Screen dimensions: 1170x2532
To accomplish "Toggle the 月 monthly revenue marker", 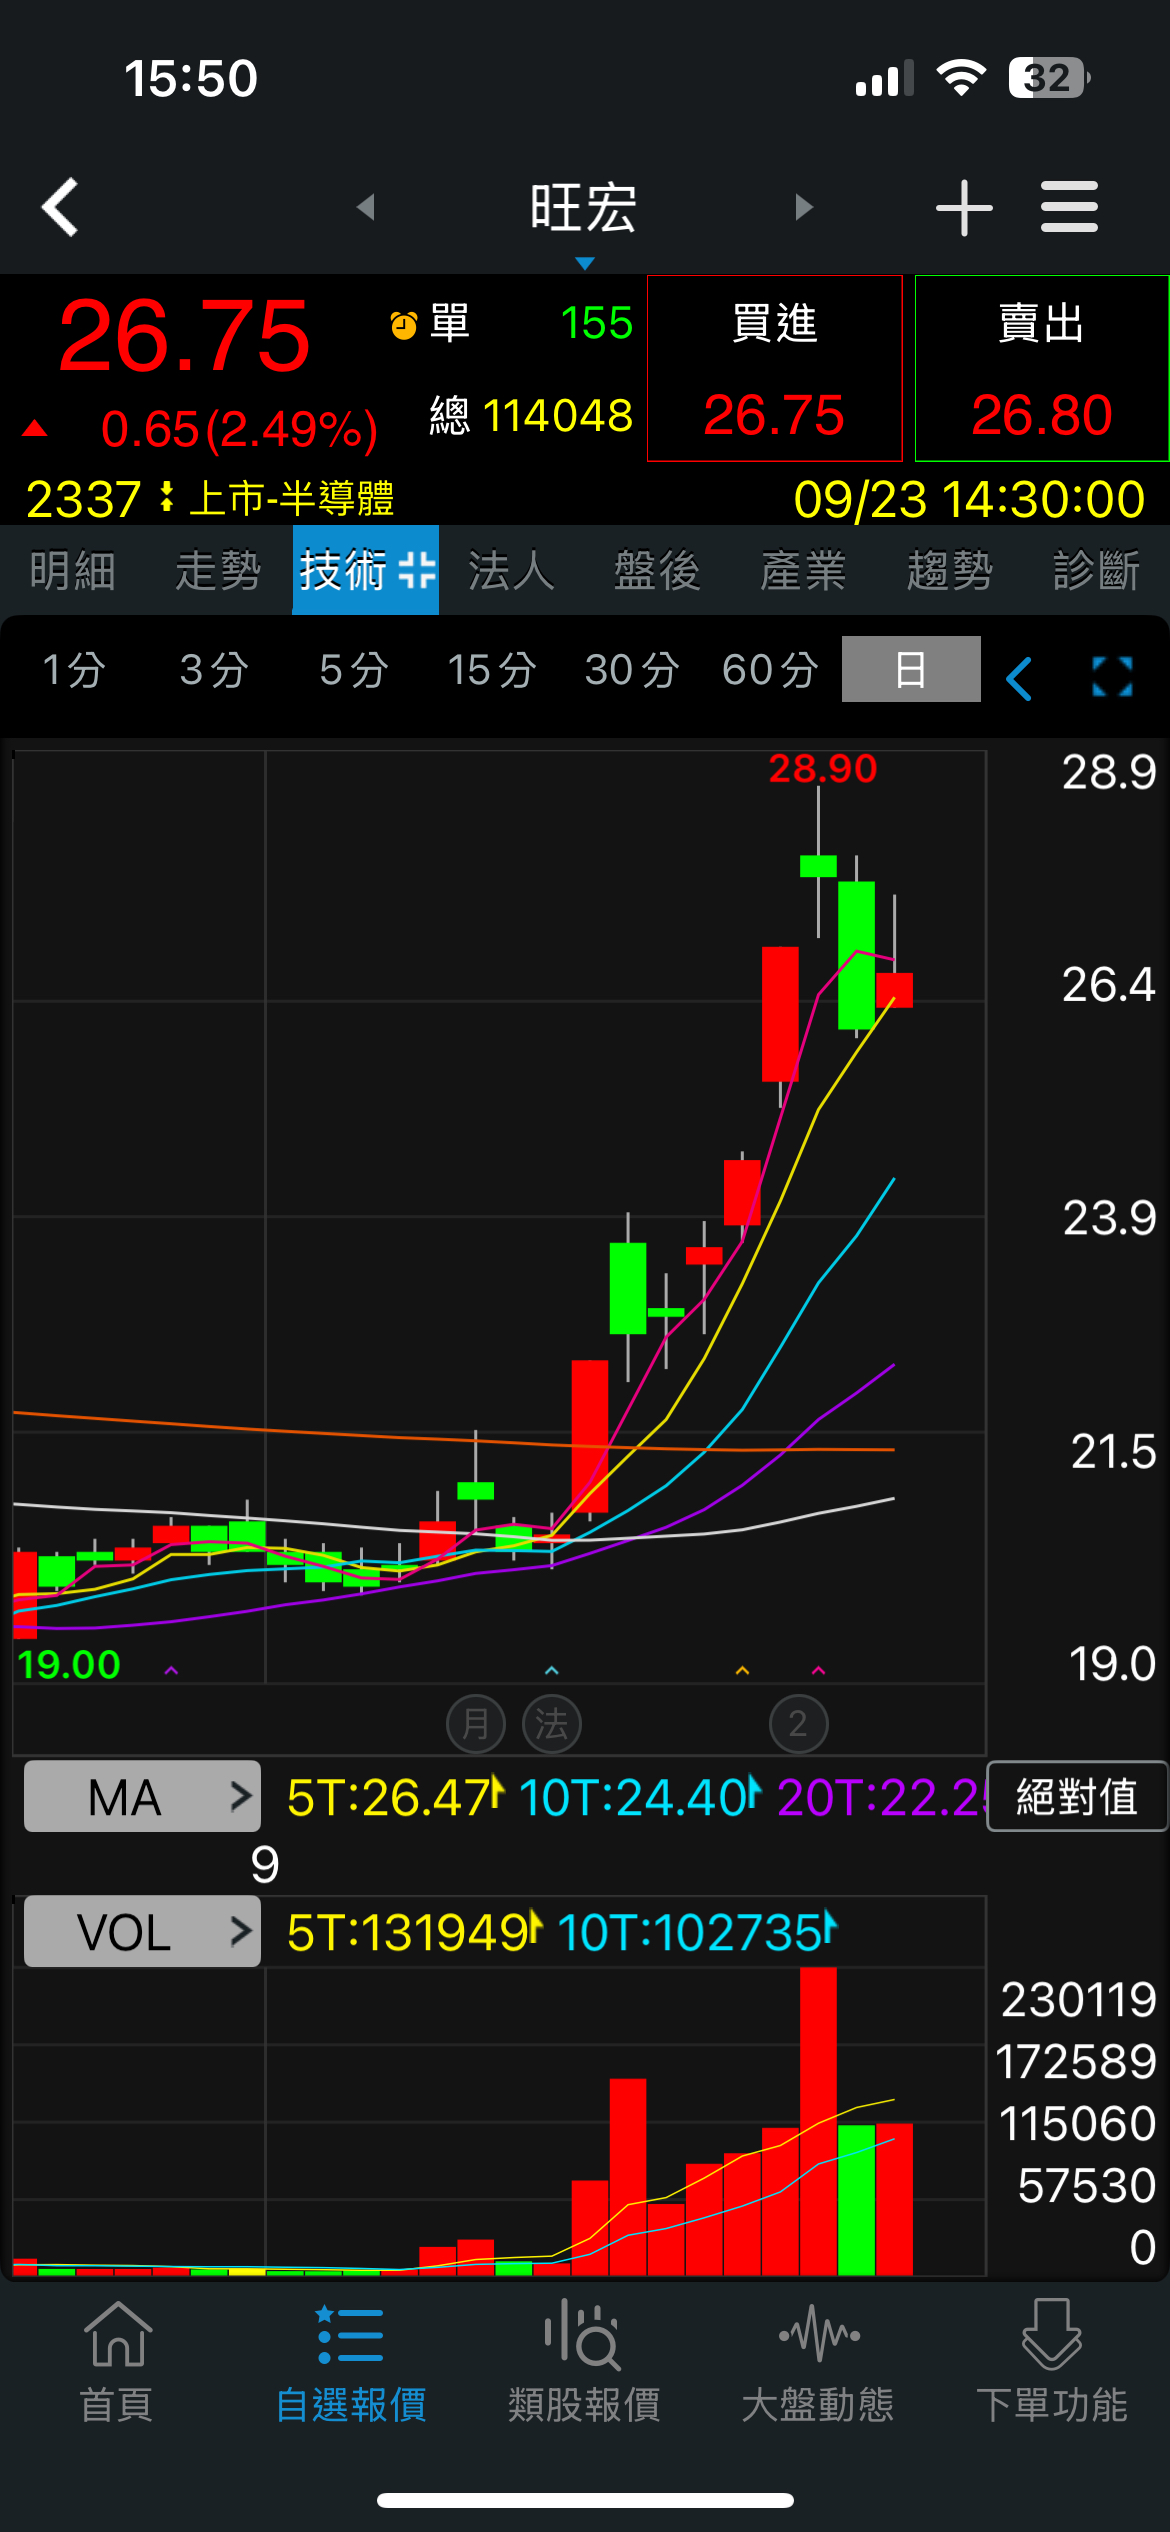I will tap(476, 1724).
